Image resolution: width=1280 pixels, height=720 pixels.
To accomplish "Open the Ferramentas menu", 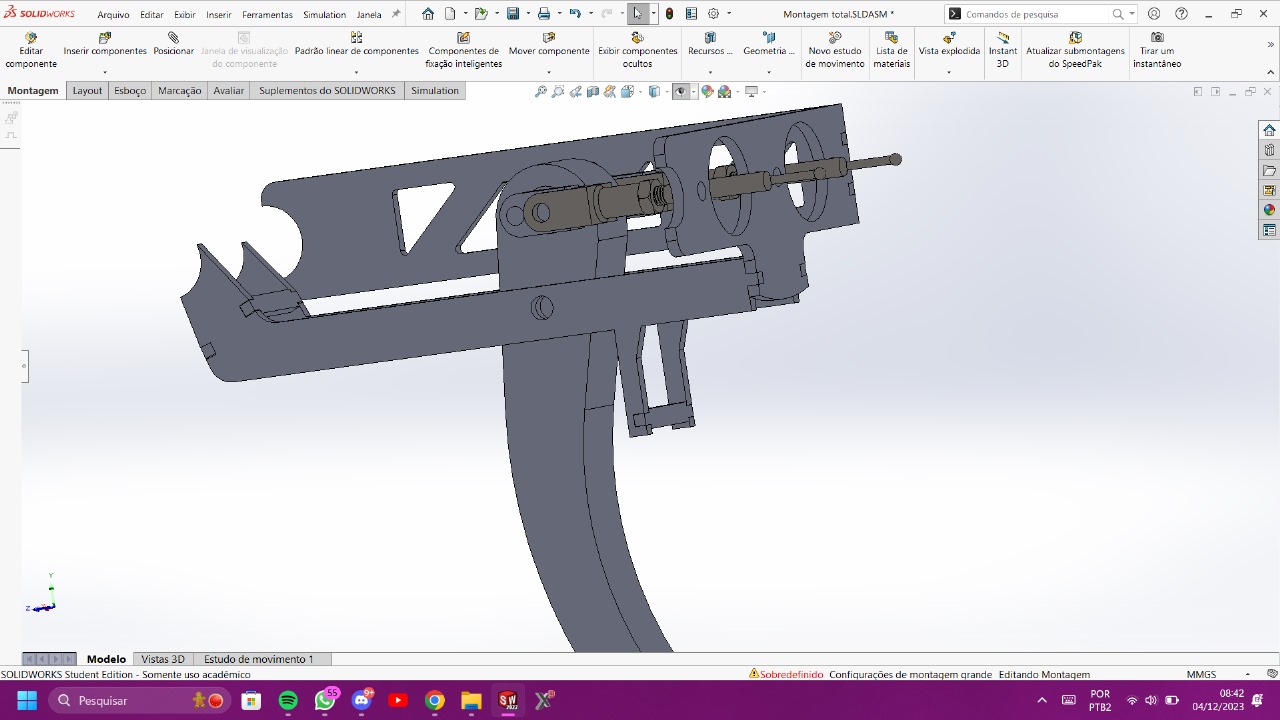I will click(267, 15).
